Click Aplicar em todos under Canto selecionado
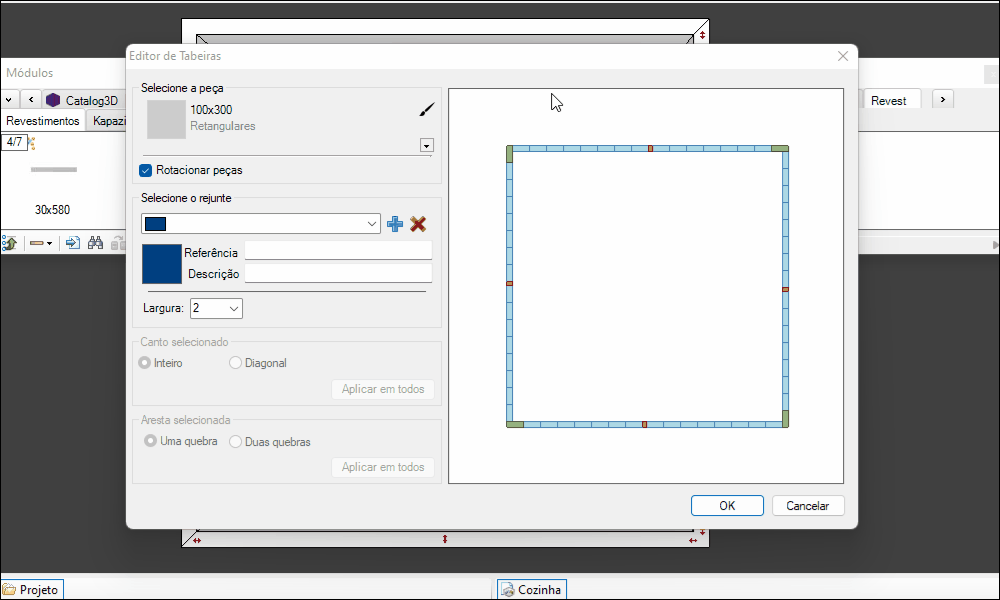The width and height of the screenshot is (1000, 600). [x=383, y=389]
